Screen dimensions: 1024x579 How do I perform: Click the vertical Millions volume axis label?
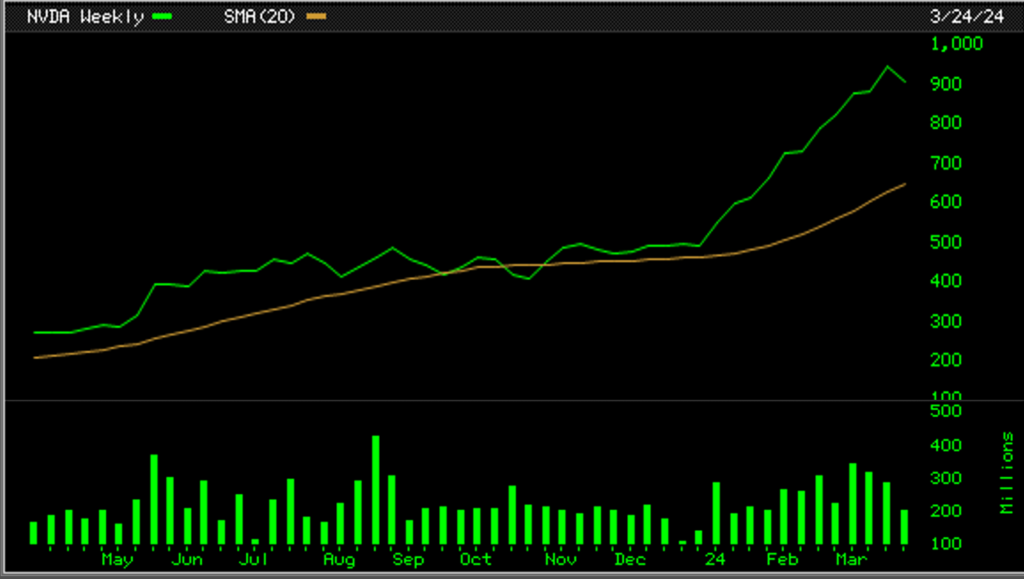(x=1006, y=473)
